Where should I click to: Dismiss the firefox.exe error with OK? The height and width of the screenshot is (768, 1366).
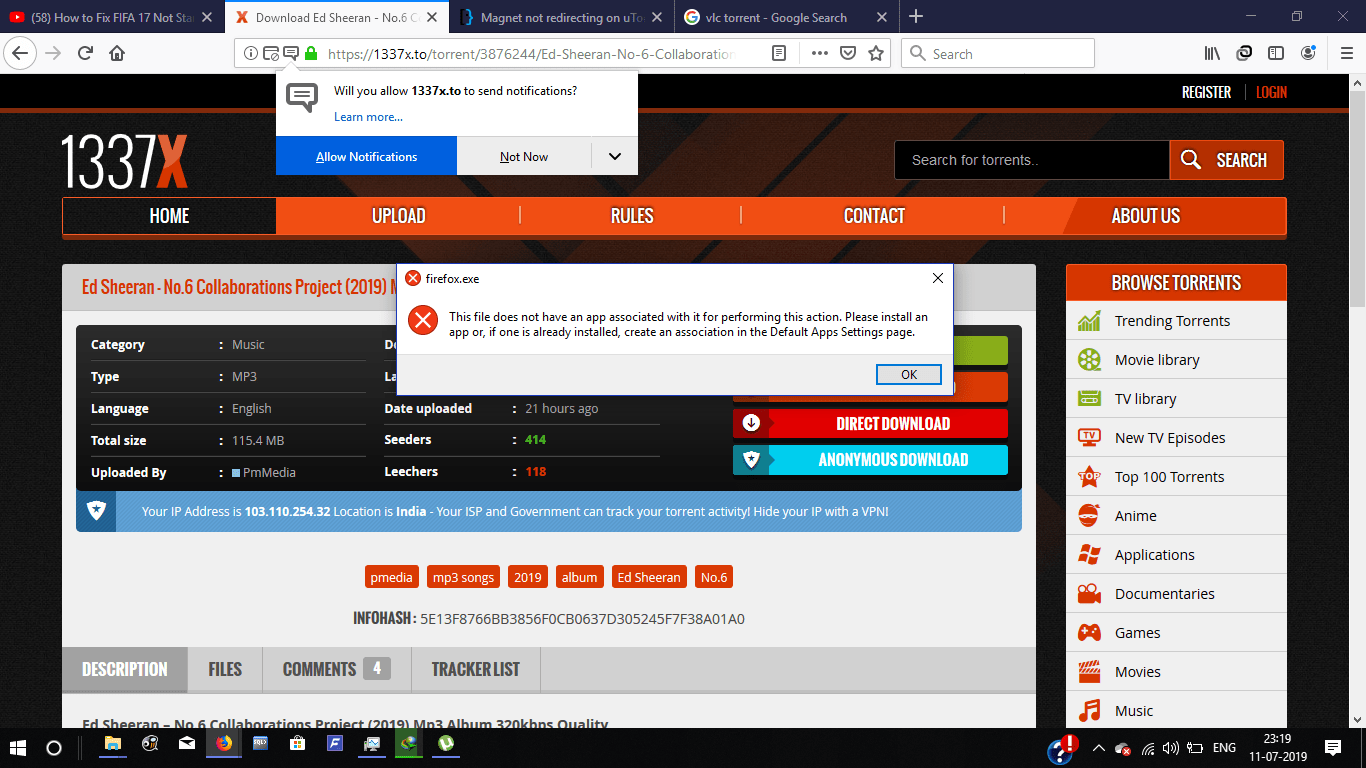[908, 374]
